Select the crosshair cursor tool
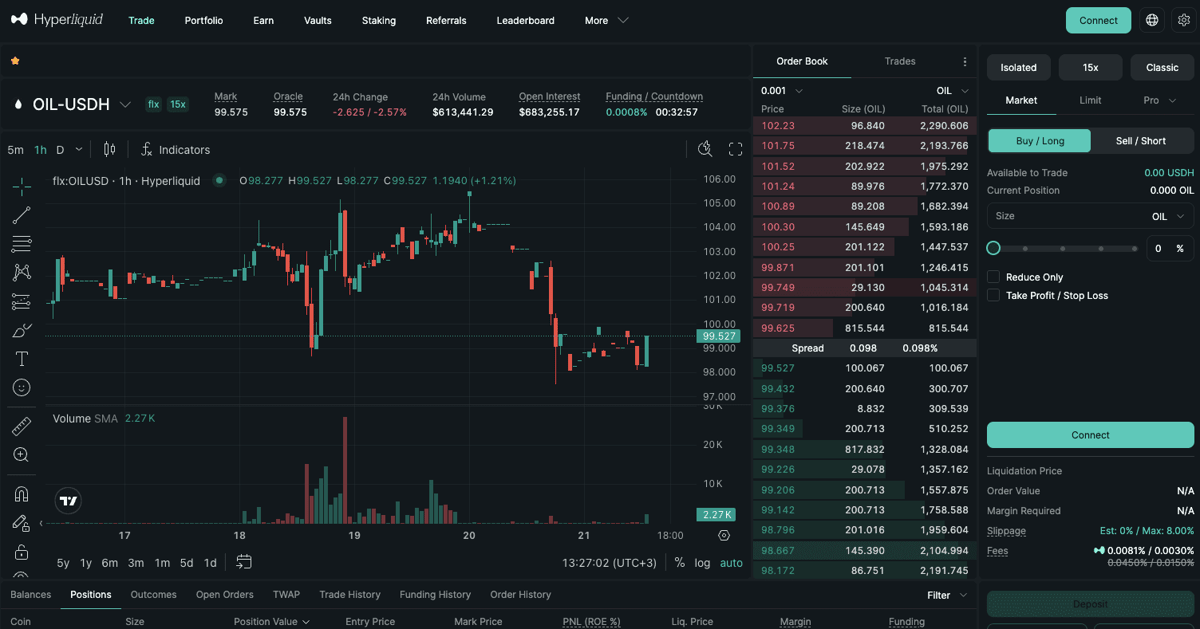 click(21, 187)
